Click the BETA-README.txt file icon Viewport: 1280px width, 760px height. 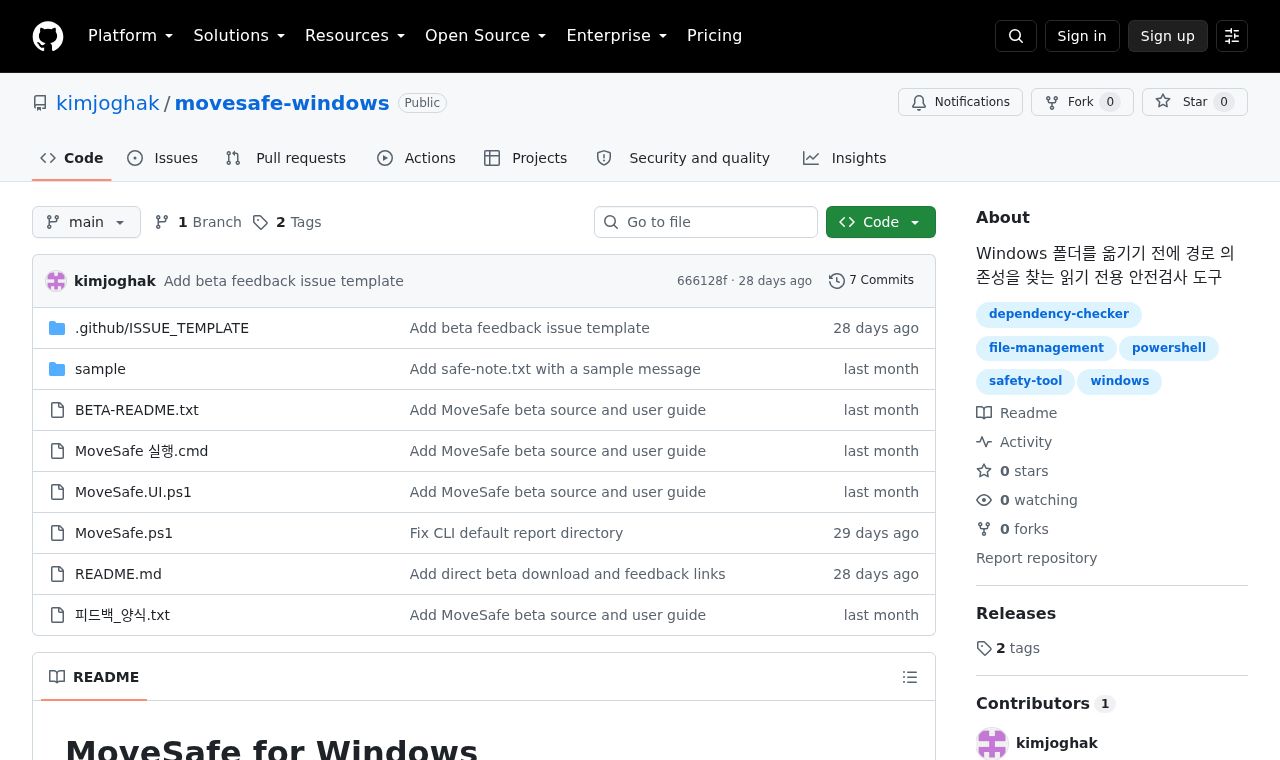point(57,410)
